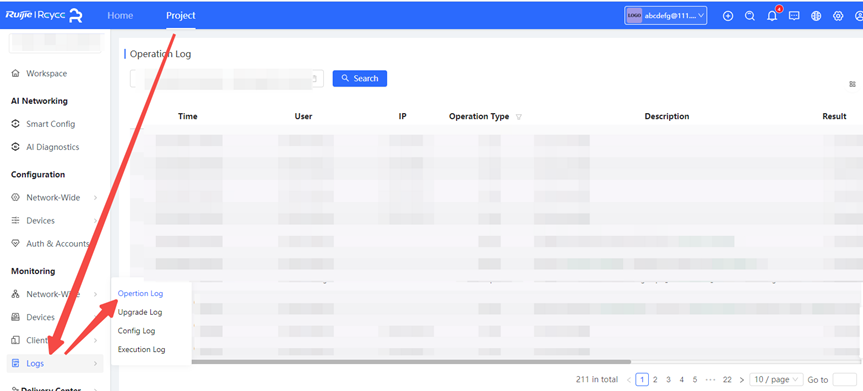This screenshot has width=863, height=391.
Task: Click the Workspace home icon
Action: (x=15, y=73)
